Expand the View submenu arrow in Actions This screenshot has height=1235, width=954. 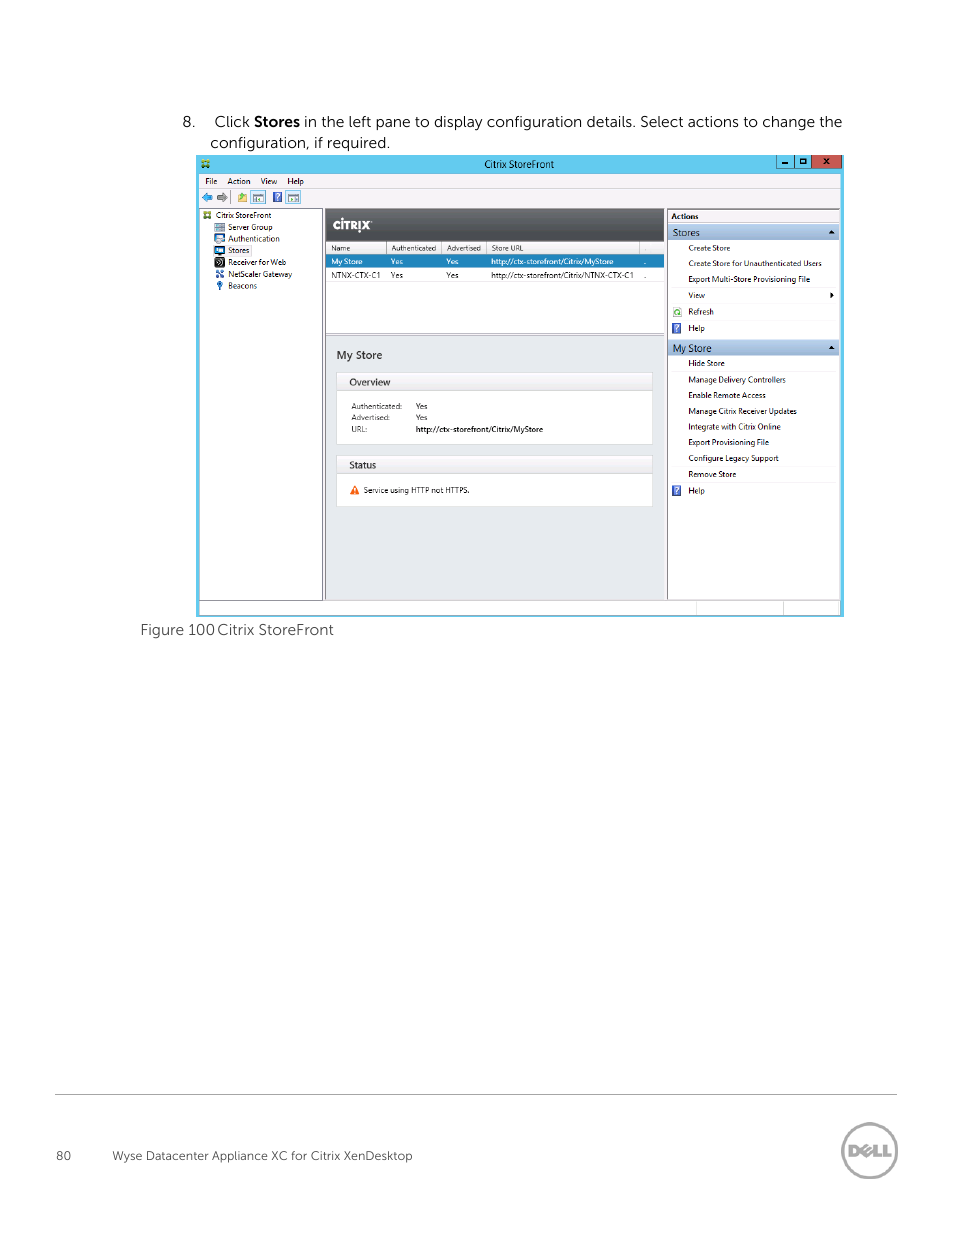(x=832, y=295)
